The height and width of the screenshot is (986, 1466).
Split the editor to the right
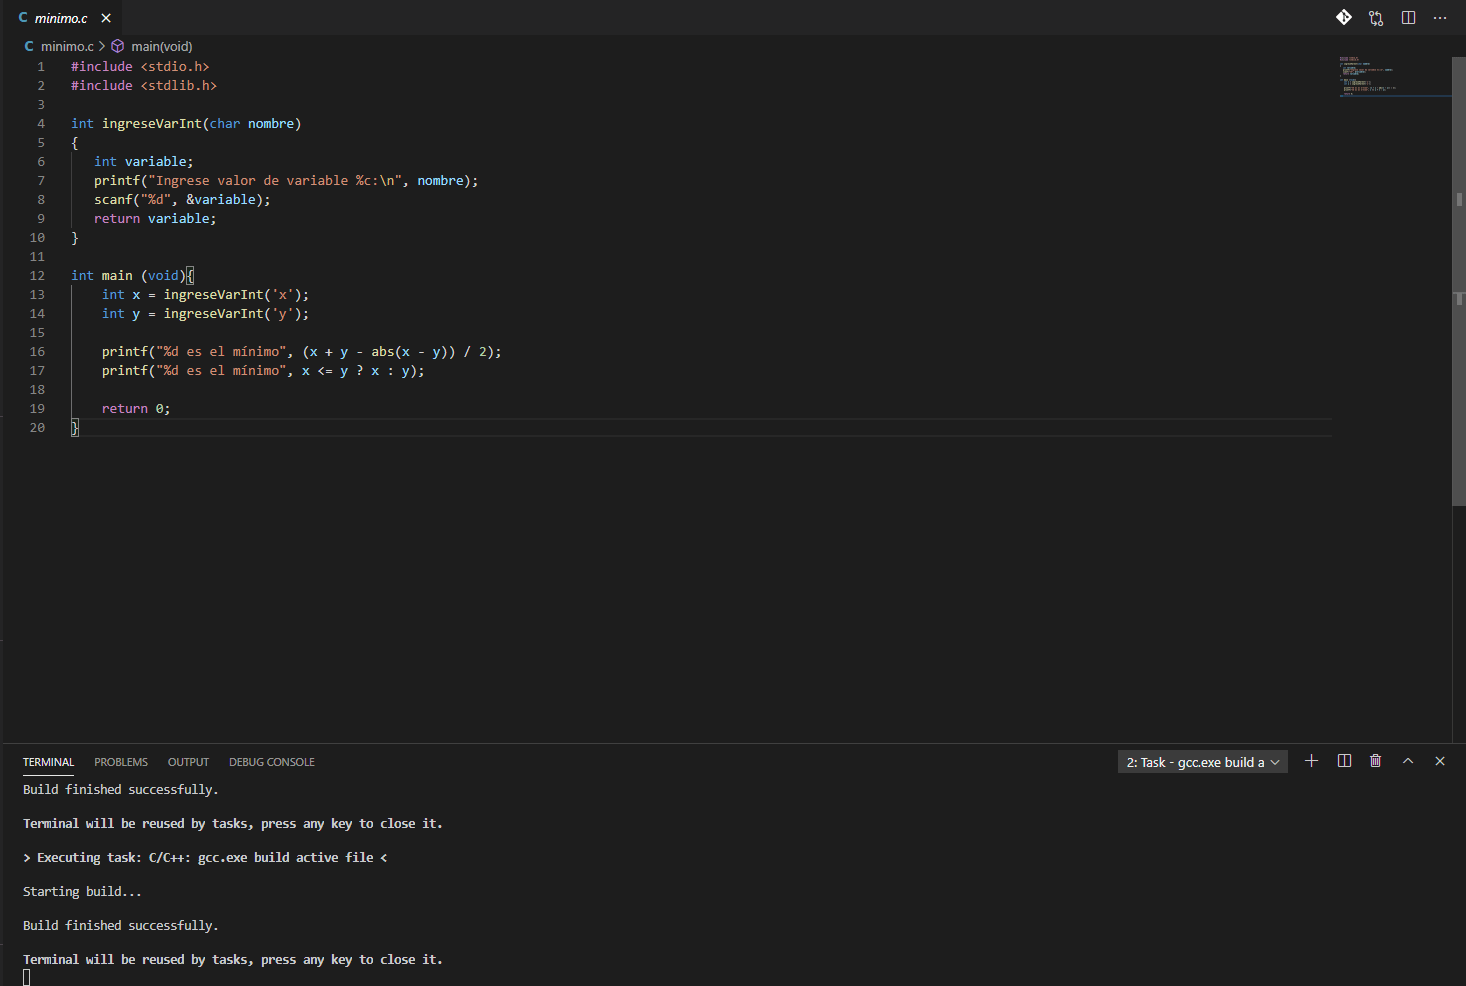click(1408, 18)
